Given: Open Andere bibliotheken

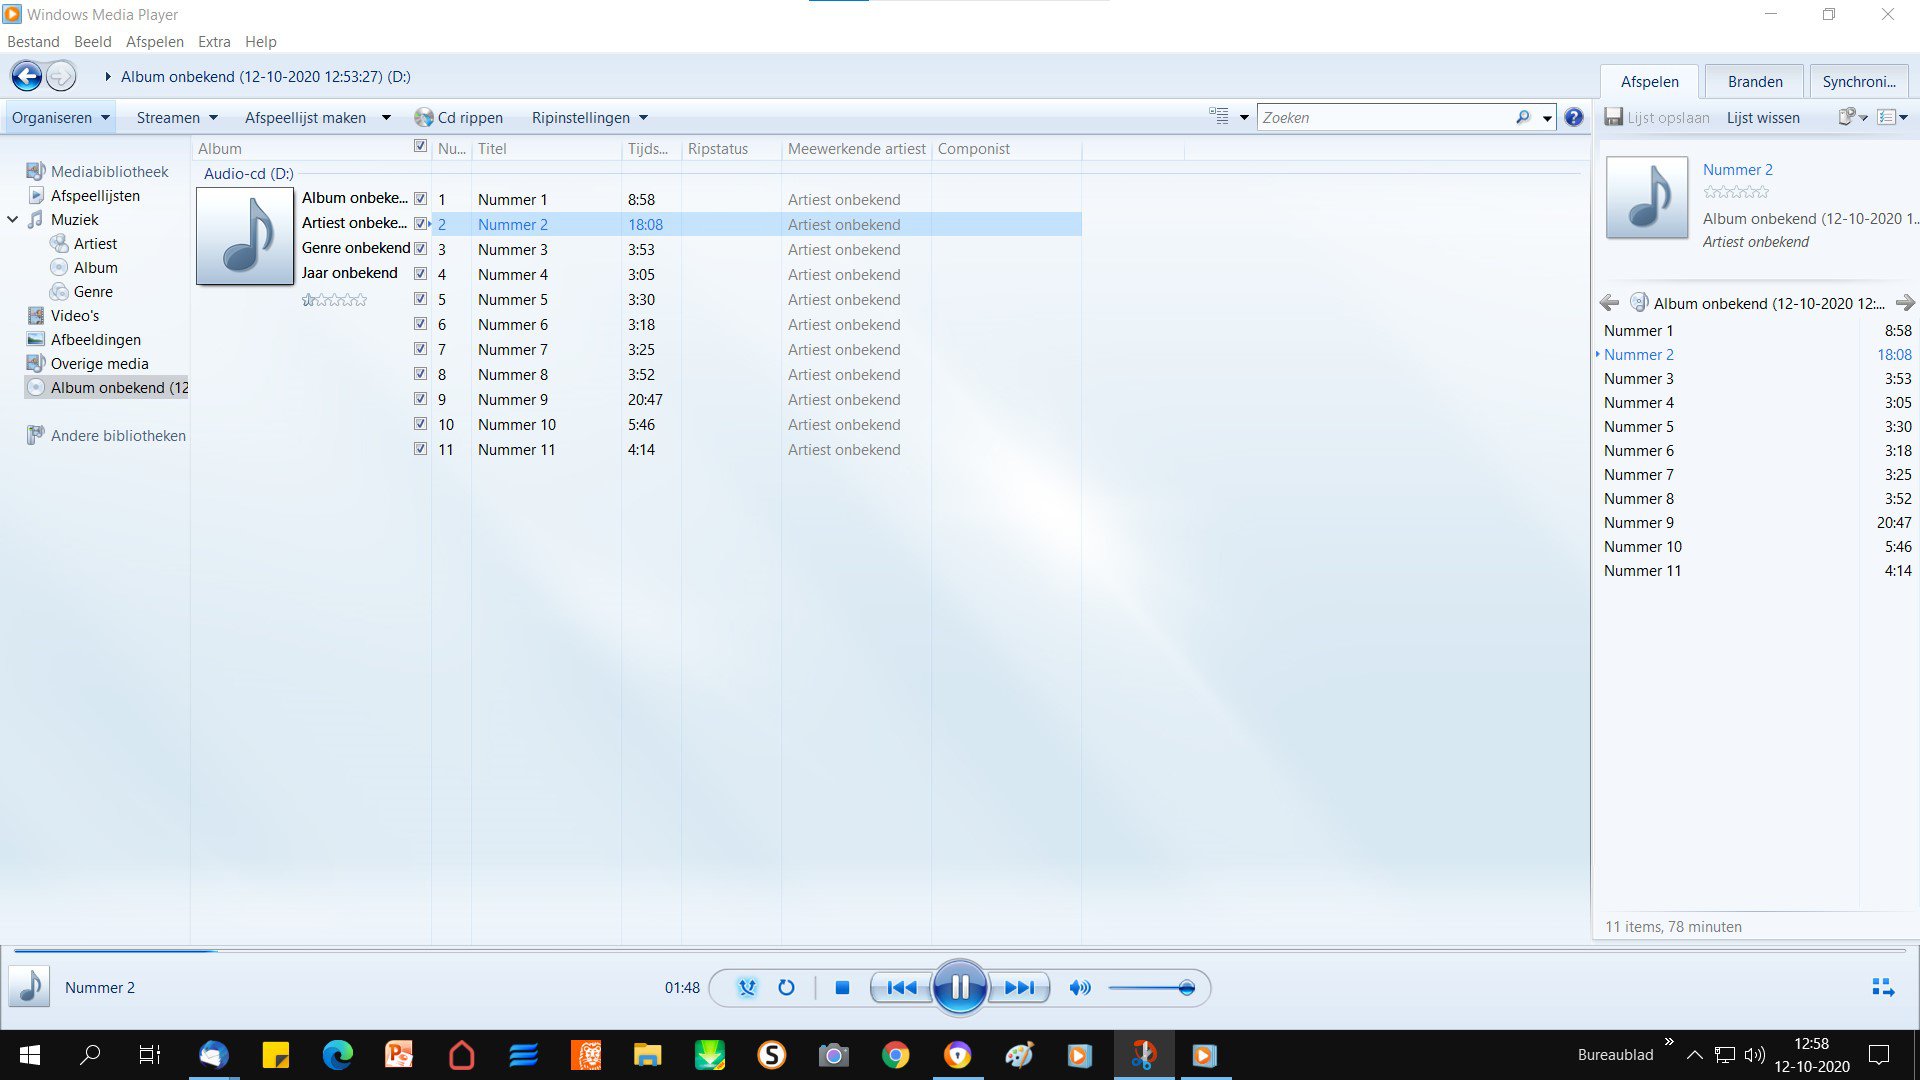Looking at the screenshot, I should coord(118,435).
